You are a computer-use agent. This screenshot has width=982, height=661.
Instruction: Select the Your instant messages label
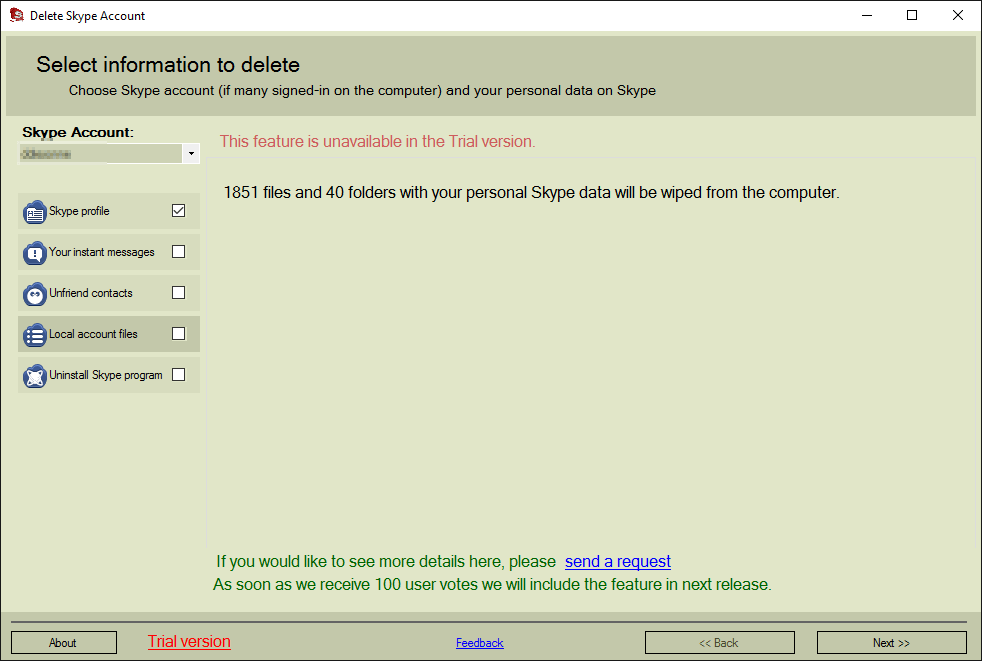tap(102, 252)
